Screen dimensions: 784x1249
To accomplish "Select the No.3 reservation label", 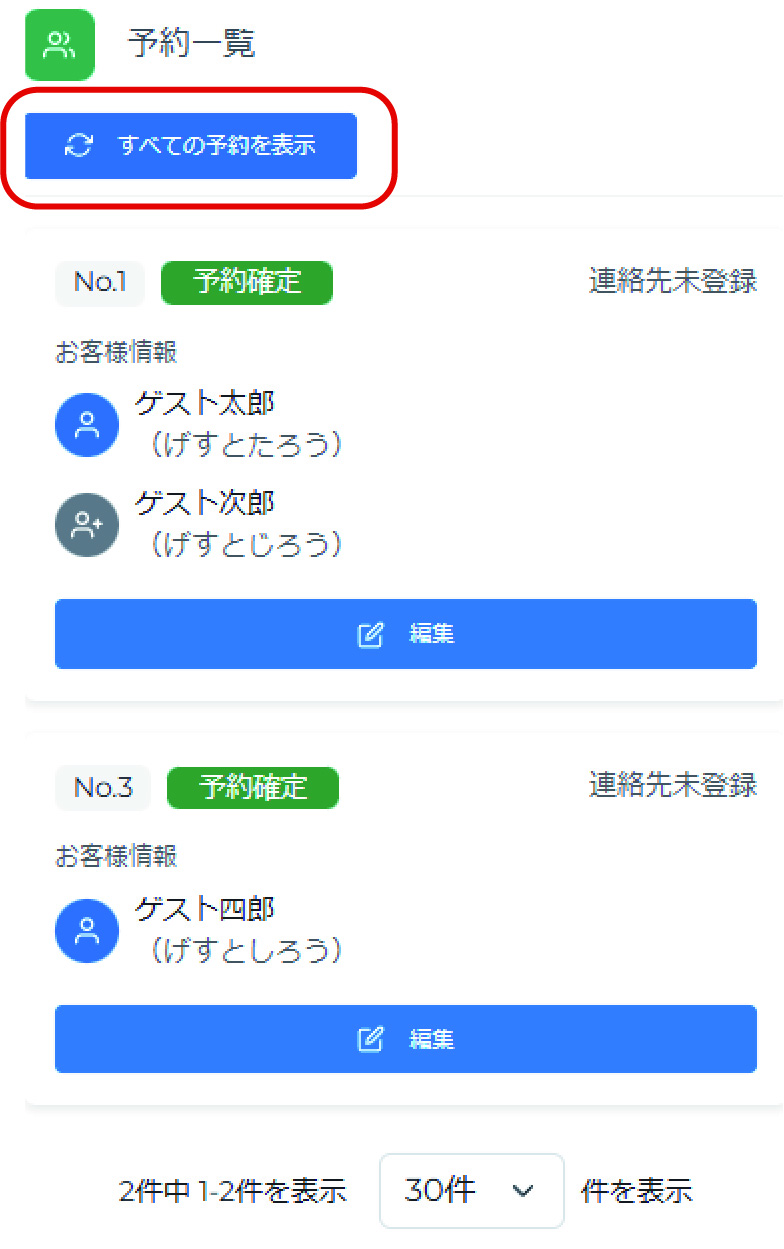I will pyautogui.click(x=102, y=787).
